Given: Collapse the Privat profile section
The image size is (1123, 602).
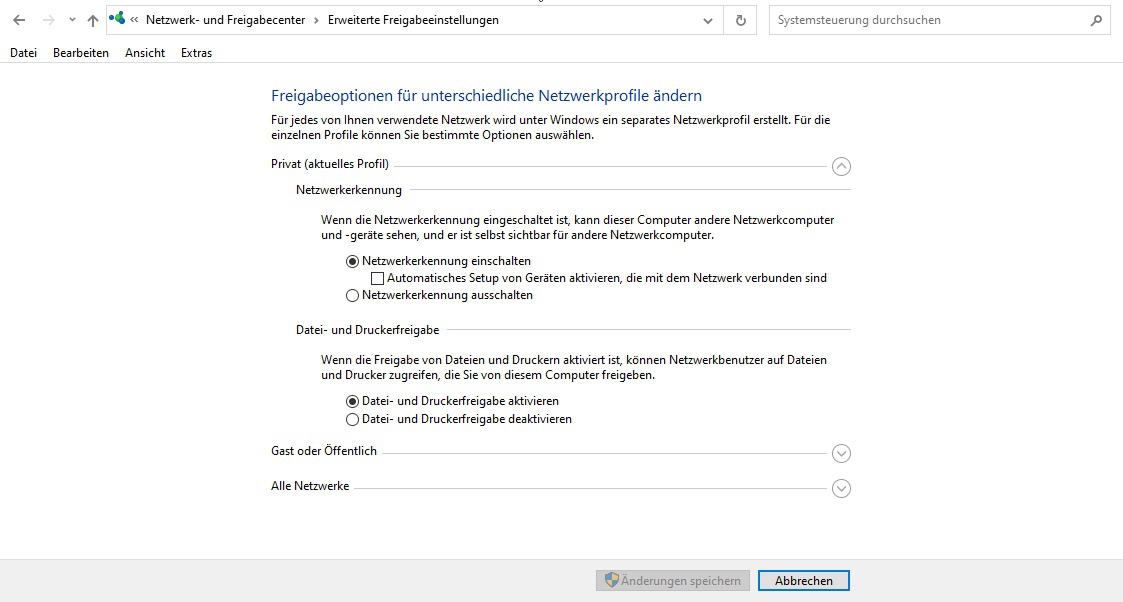Looking at the screenshot, I should click(841, 167).
